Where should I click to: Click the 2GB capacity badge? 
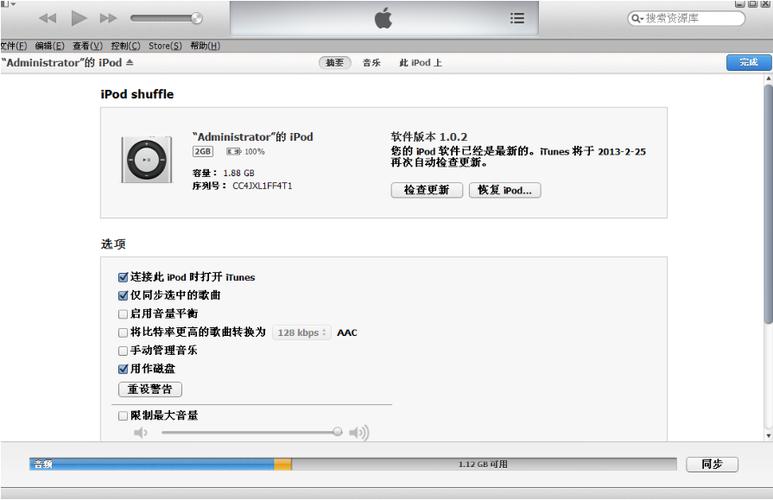click(203, 151)
